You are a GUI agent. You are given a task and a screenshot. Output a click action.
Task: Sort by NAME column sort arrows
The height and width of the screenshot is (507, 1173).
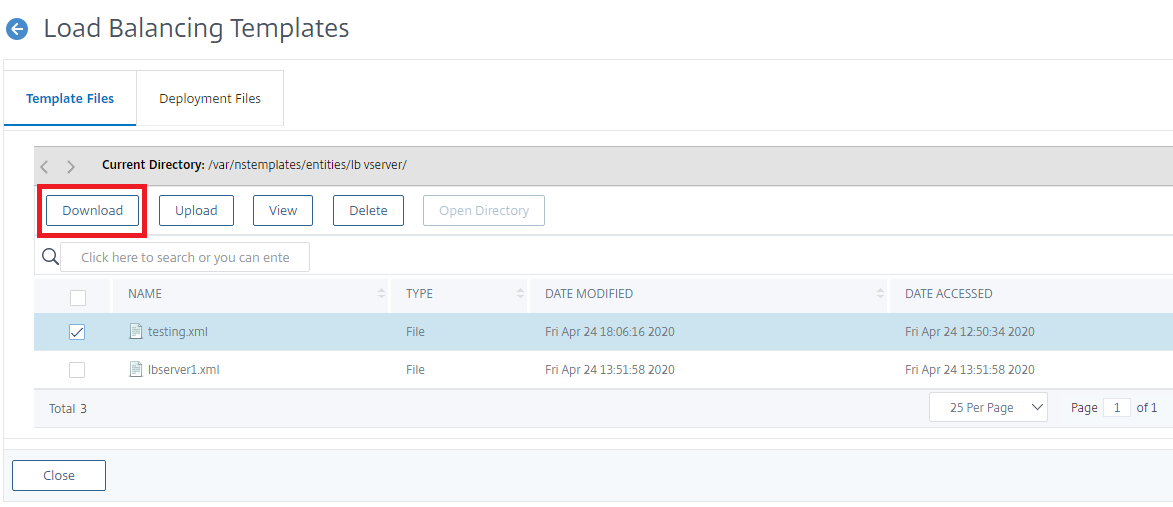coord(382,294)
